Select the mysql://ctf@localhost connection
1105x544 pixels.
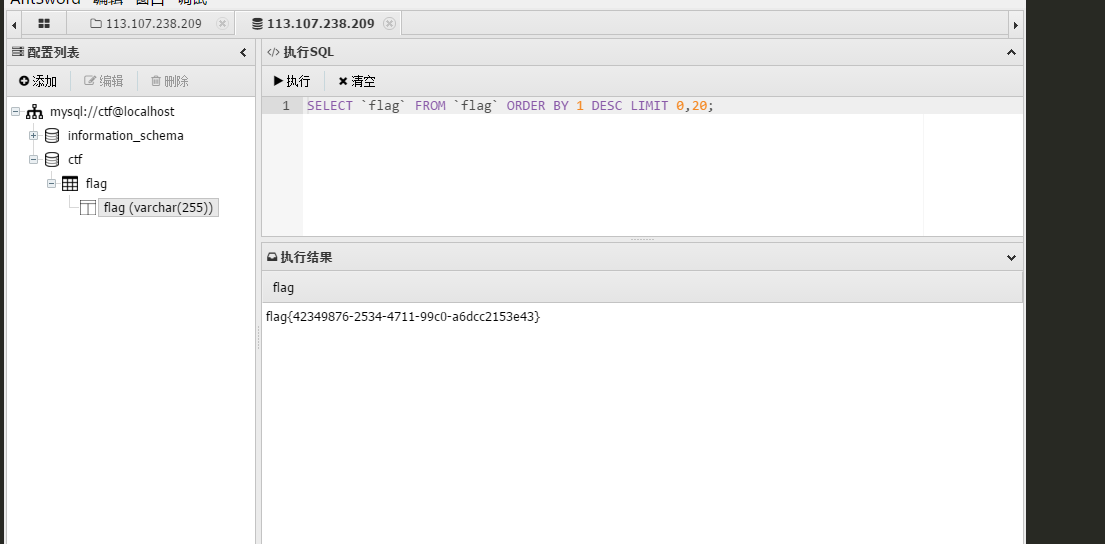[x=111, y=111]
